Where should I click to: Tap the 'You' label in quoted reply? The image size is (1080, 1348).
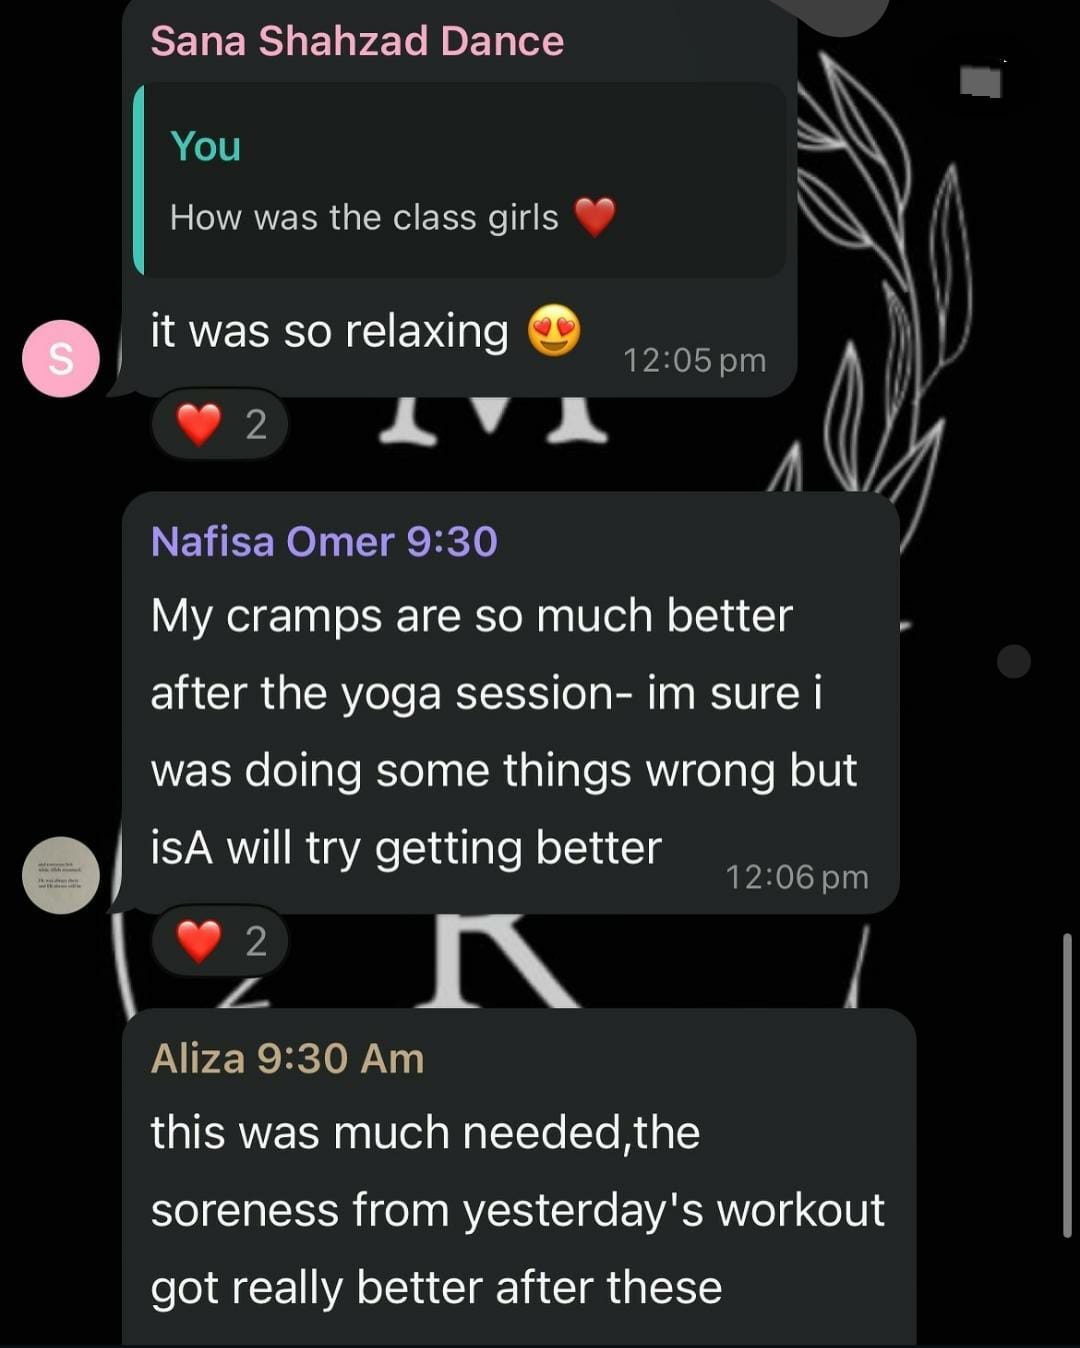[x=206, y=146]
